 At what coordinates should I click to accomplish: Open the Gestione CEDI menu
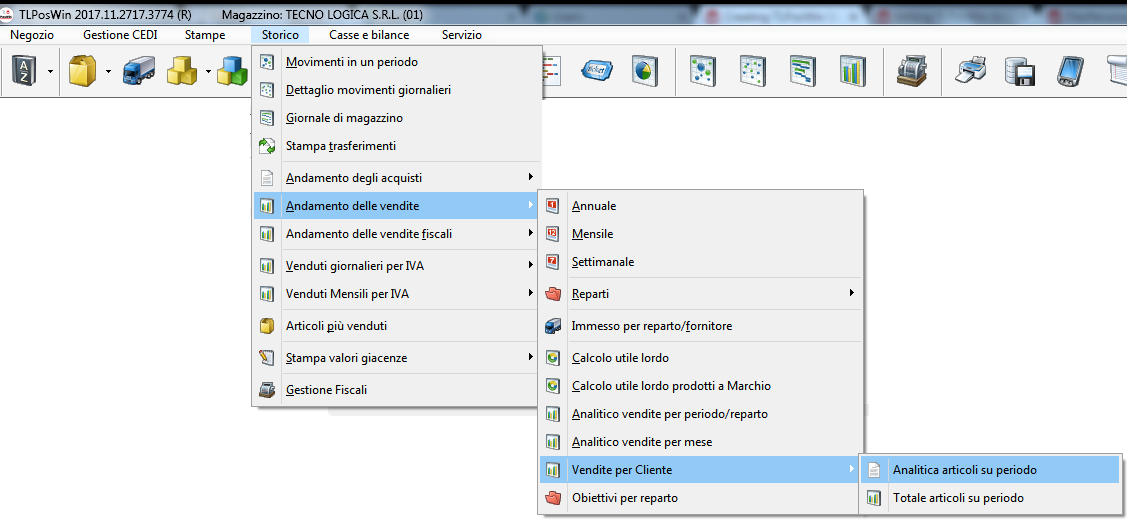[x=120, y=35]
